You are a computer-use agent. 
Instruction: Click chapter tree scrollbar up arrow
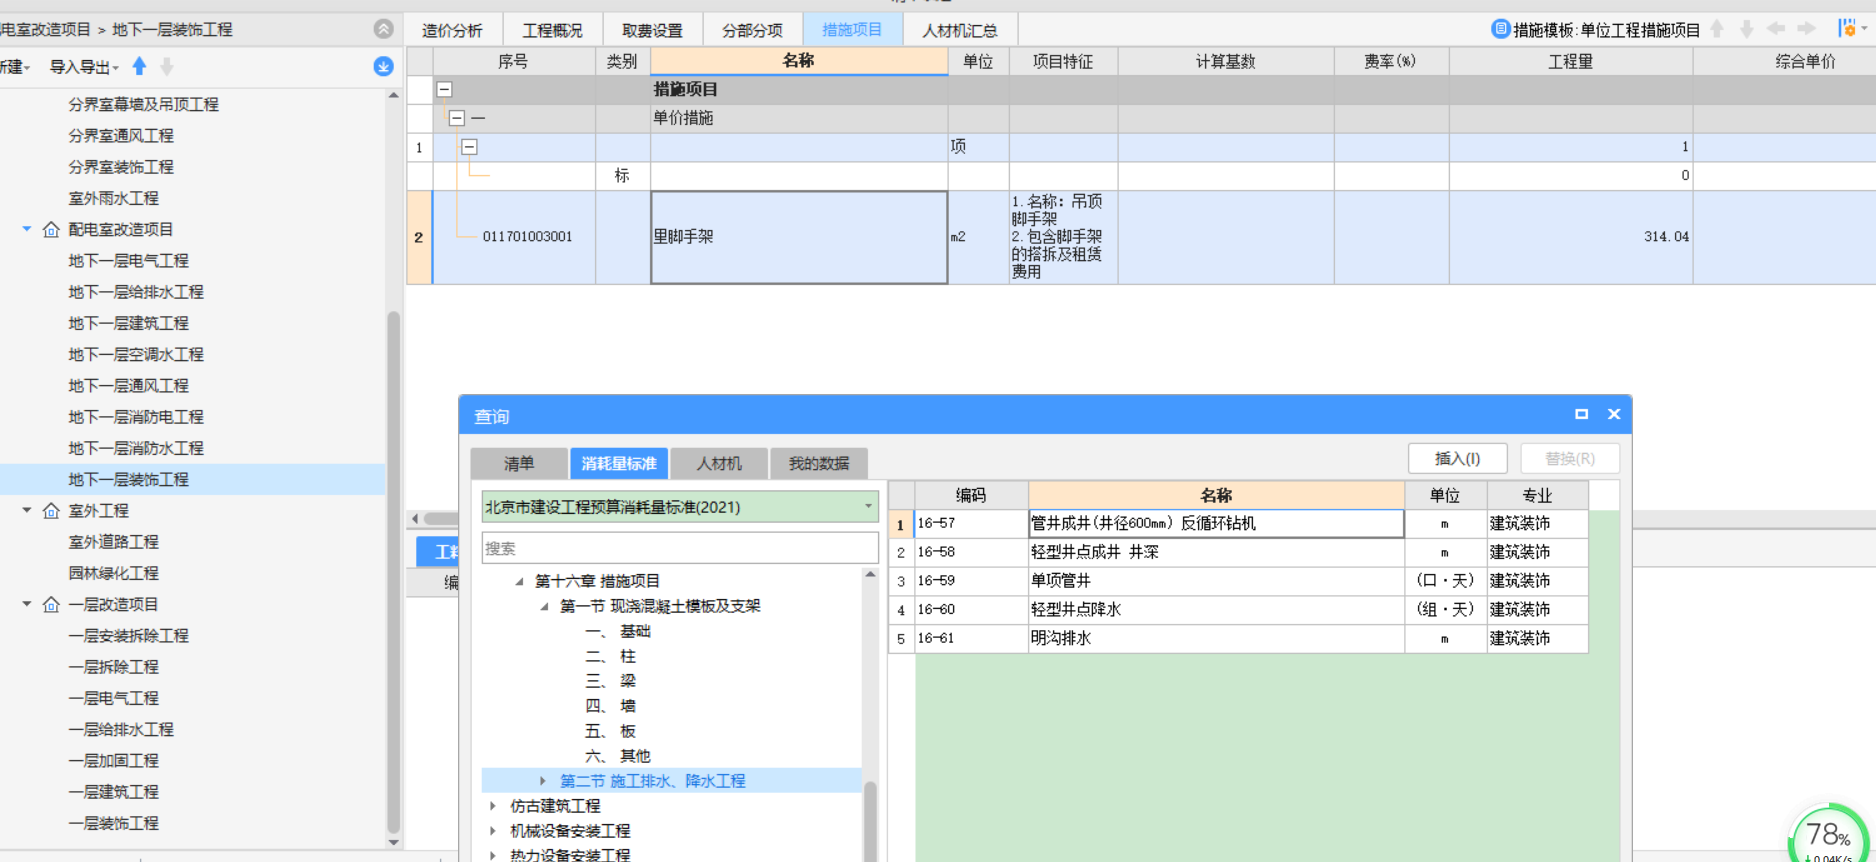coord(870,575)
